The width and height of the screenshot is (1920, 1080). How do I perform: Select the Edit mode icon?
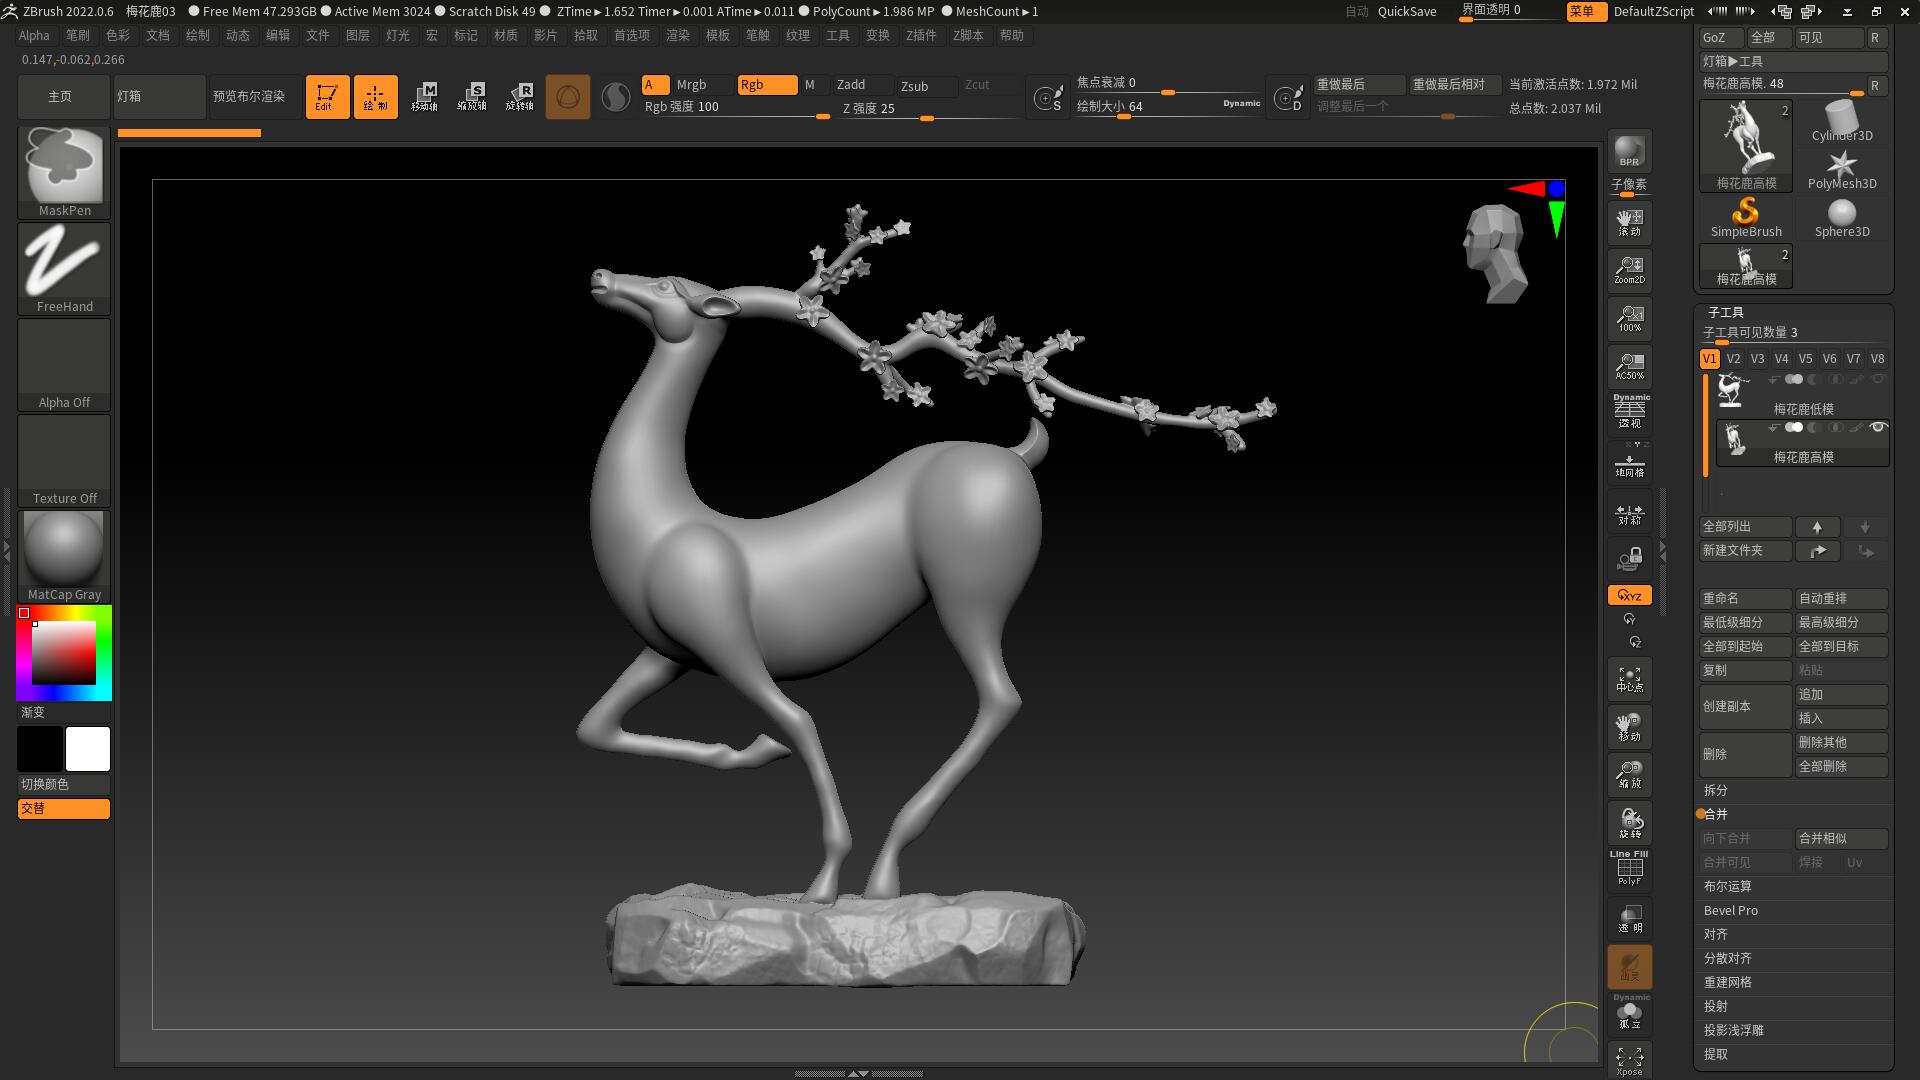pos(327,96)
